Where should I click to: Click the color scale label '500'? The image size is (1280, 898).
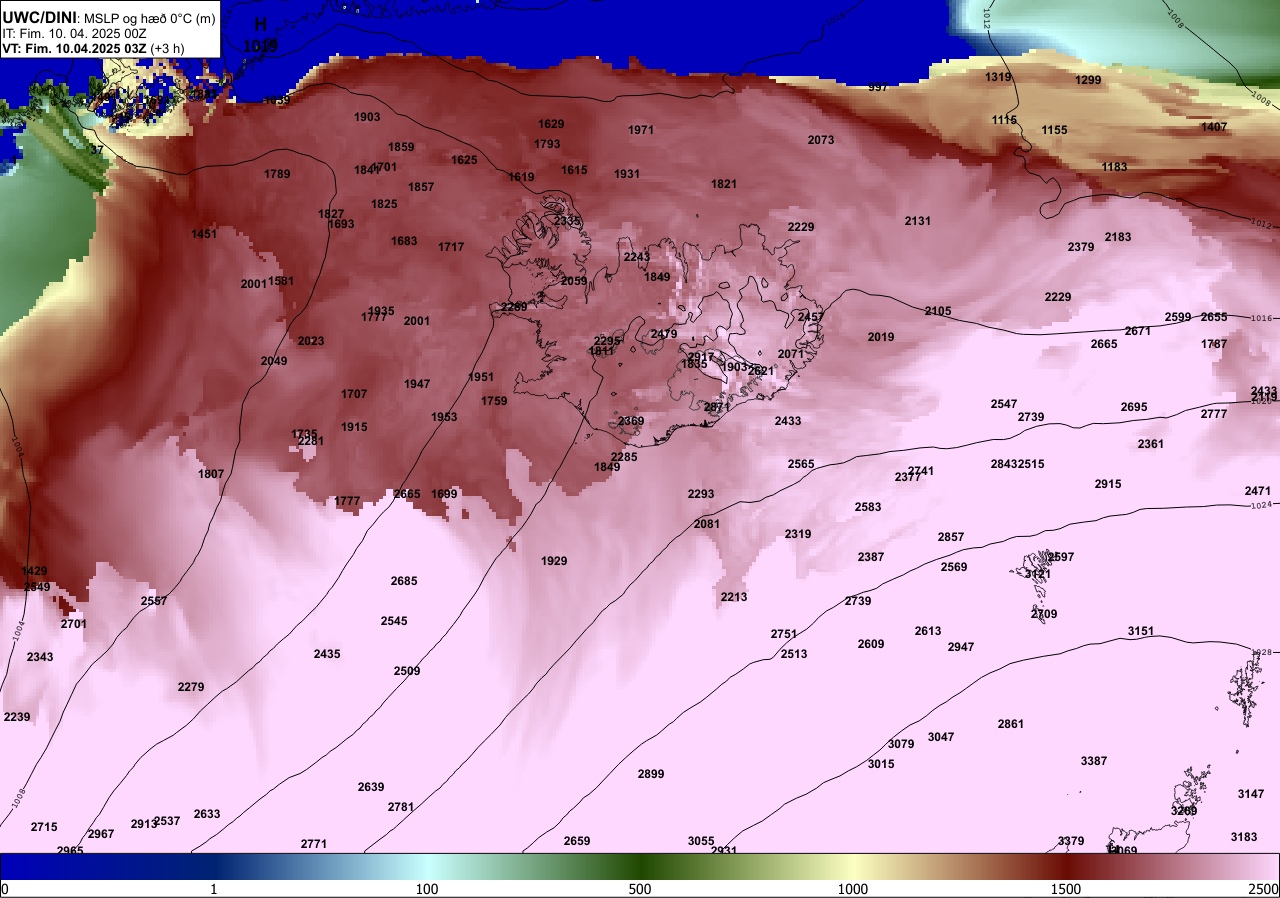(640, 889)
